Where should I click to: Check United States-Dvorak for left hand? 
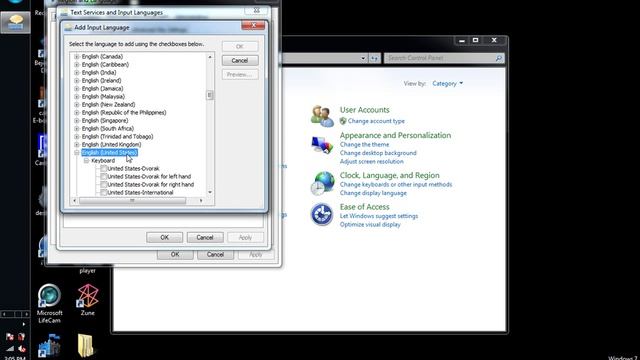tap(104, 176)
